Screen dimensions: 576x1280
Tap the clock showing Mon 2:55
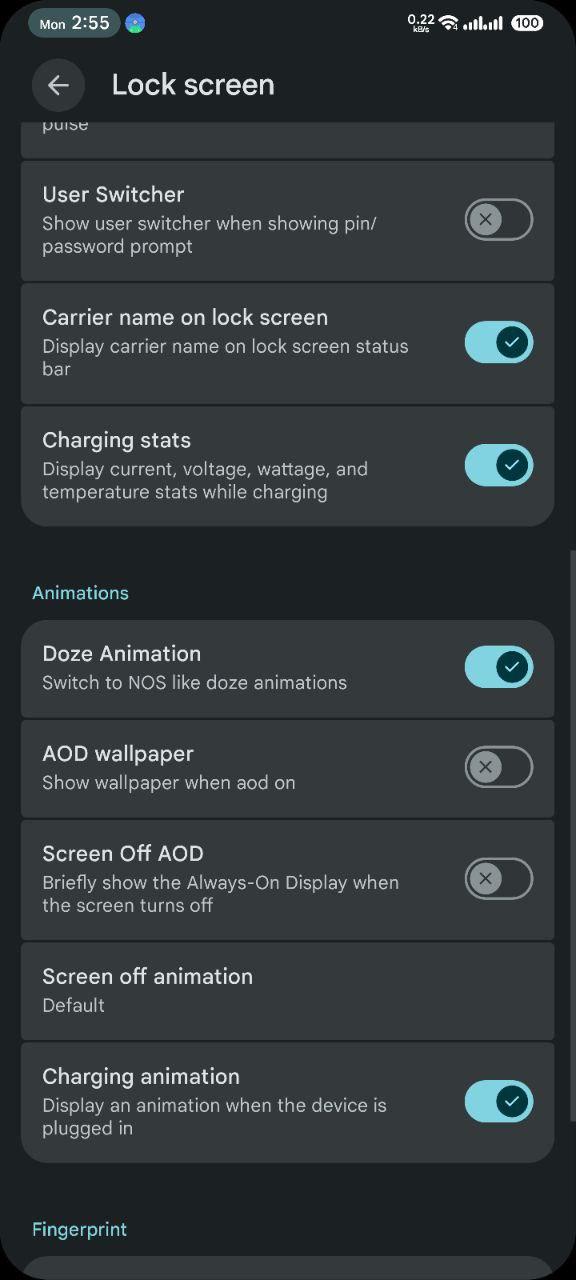(x=74, y=23)
